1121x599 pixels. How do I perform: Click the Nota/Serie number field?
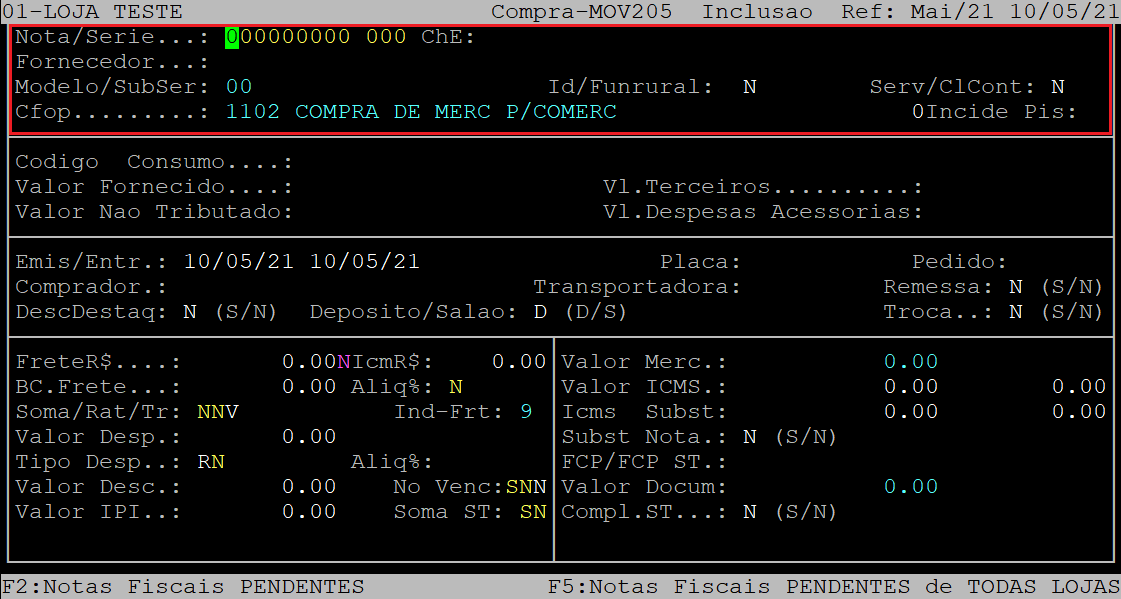click(288, 37)
